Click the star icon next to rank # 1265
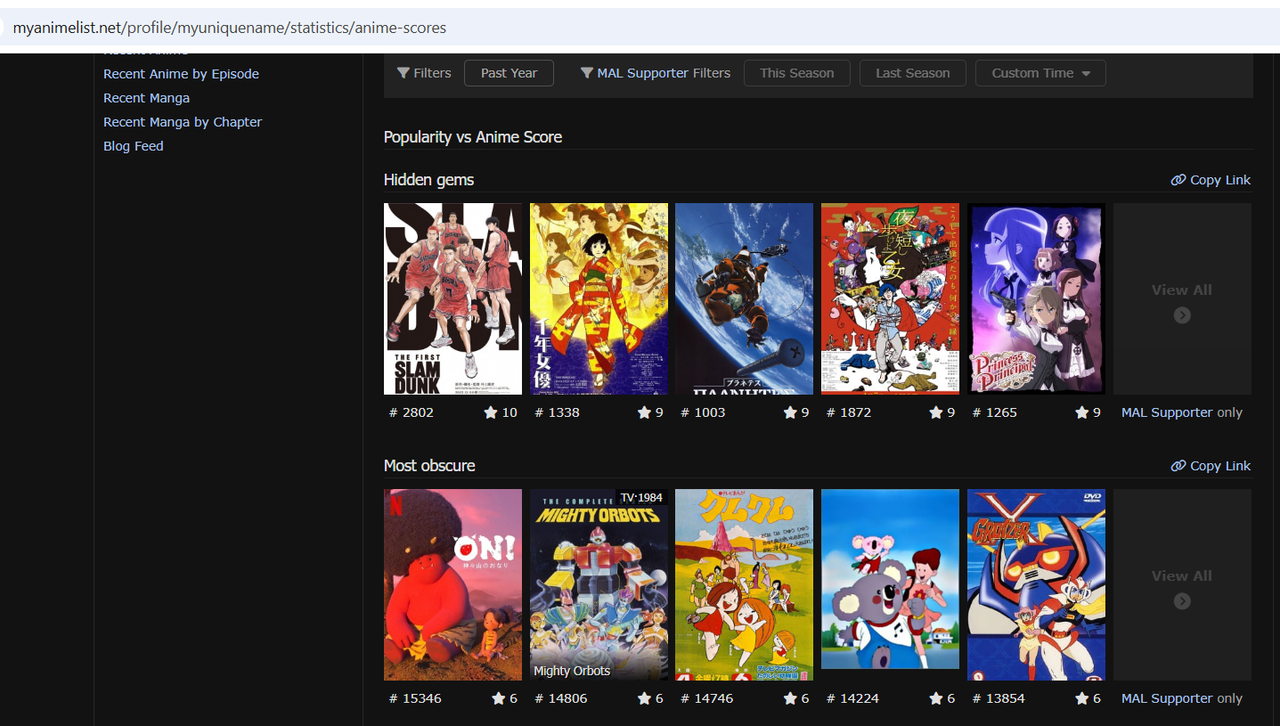 pos(1082,412)
